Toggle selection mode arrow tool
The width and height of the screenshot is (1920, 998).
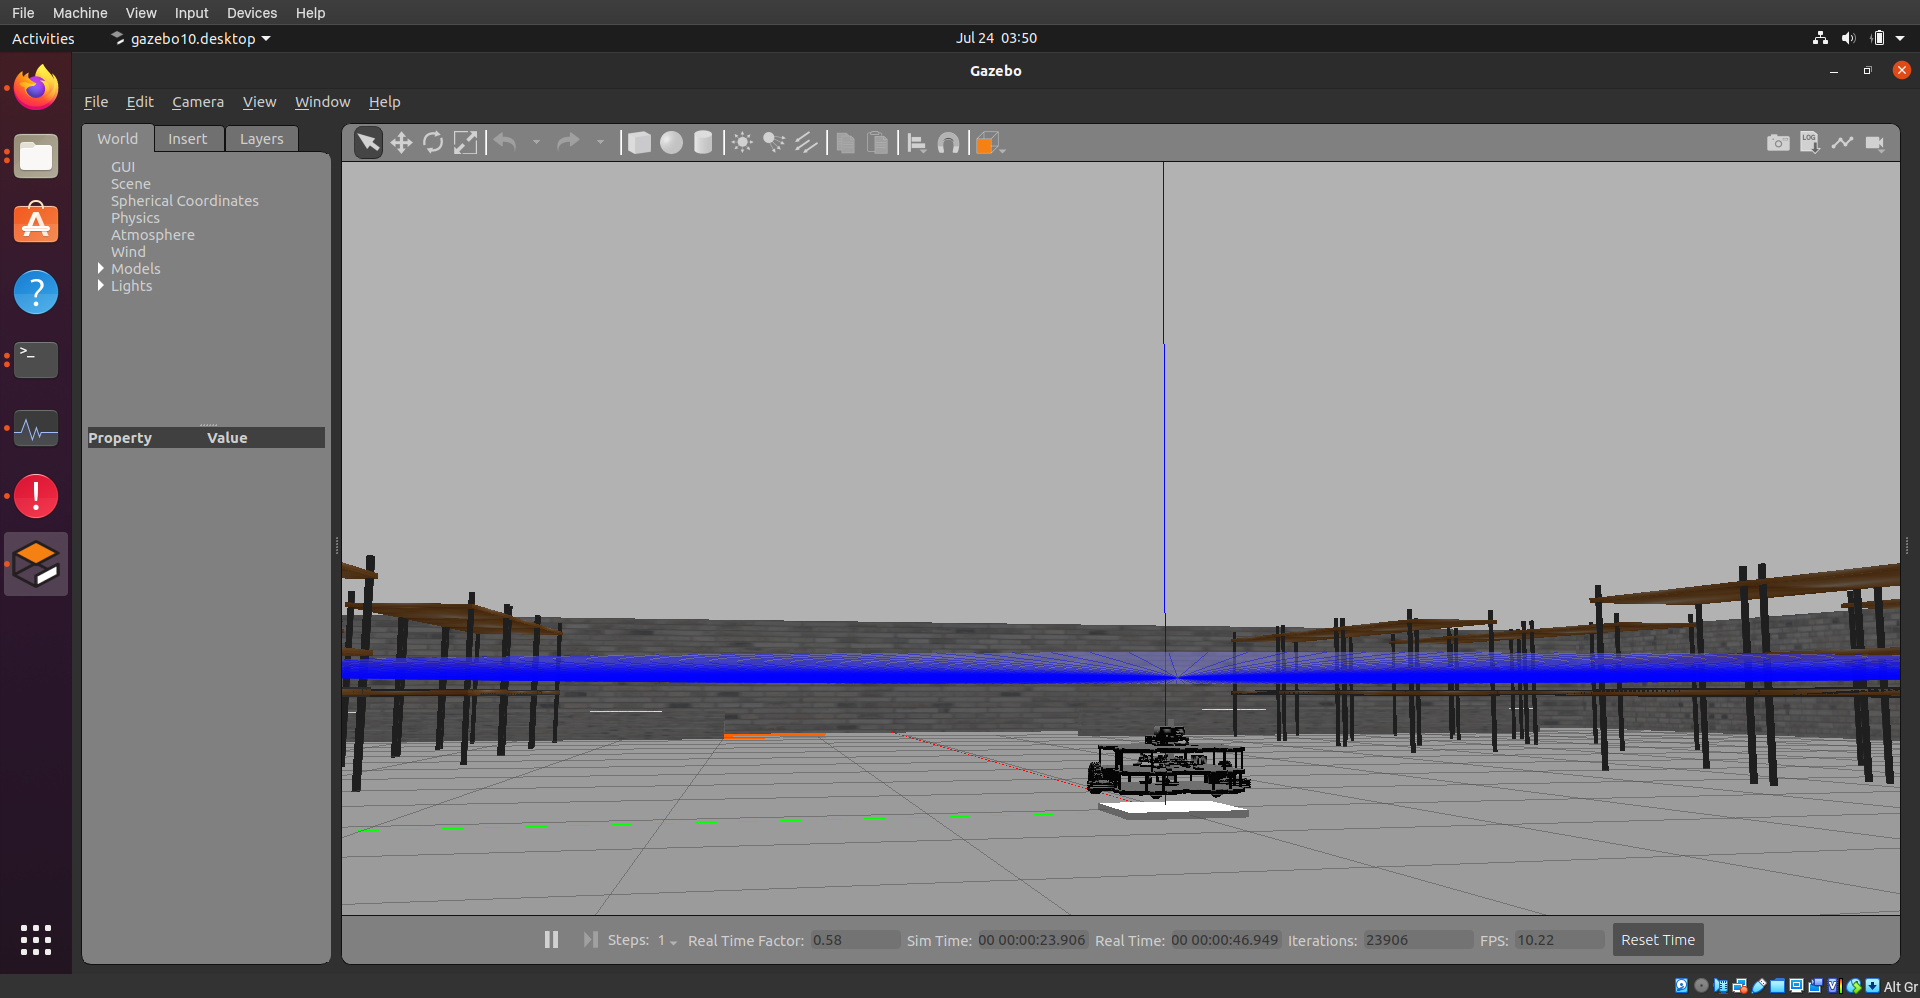[368, 143]
